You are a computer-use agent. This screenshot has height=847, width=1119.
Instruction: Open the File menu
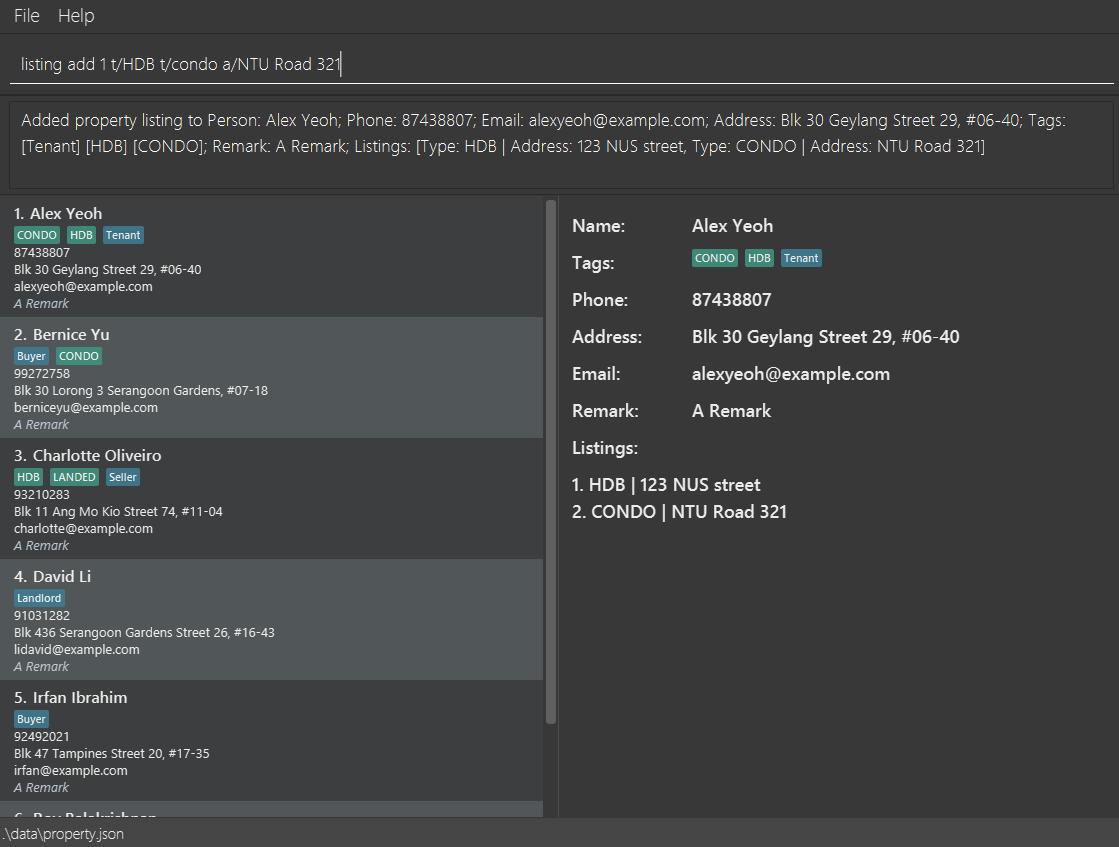tap(27, 16)
